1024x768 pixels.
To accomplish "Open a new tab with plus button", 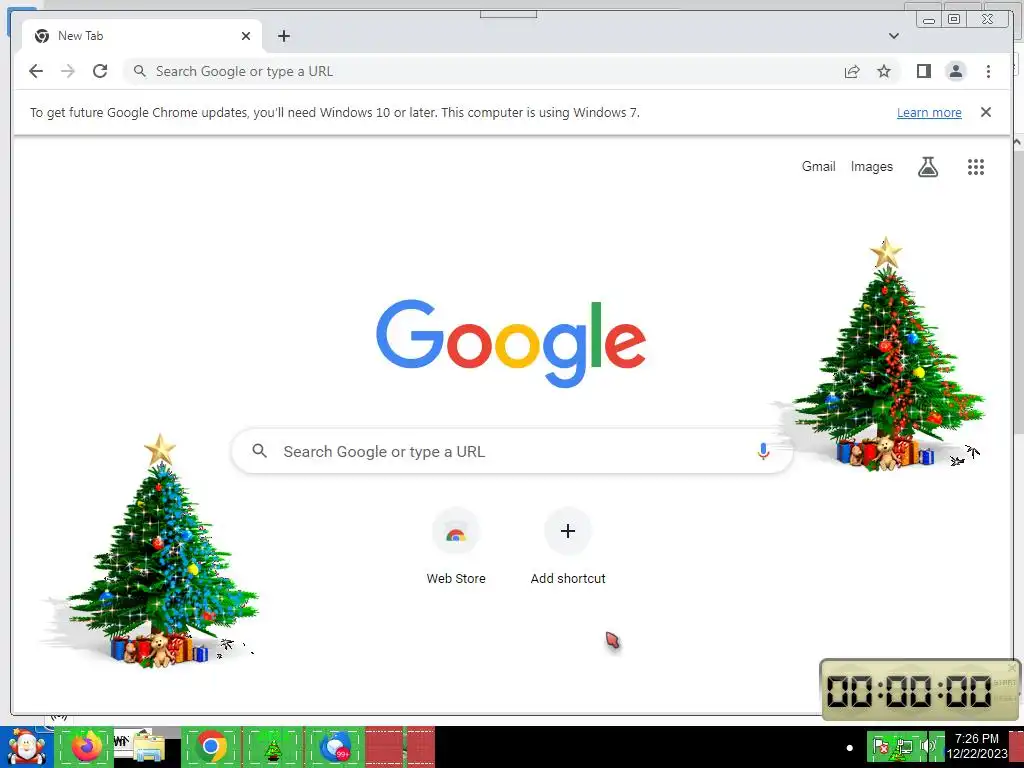I will pos(283,36).
